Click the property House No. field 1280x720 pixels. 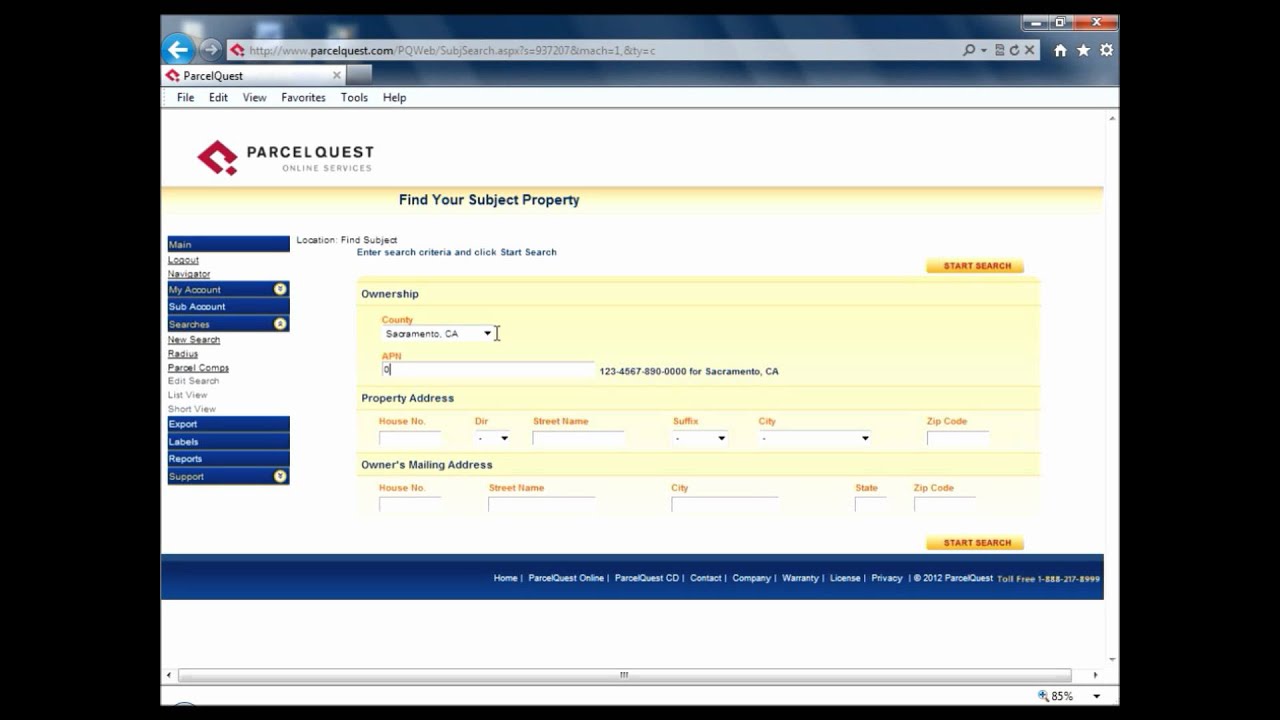pos(410,438)
